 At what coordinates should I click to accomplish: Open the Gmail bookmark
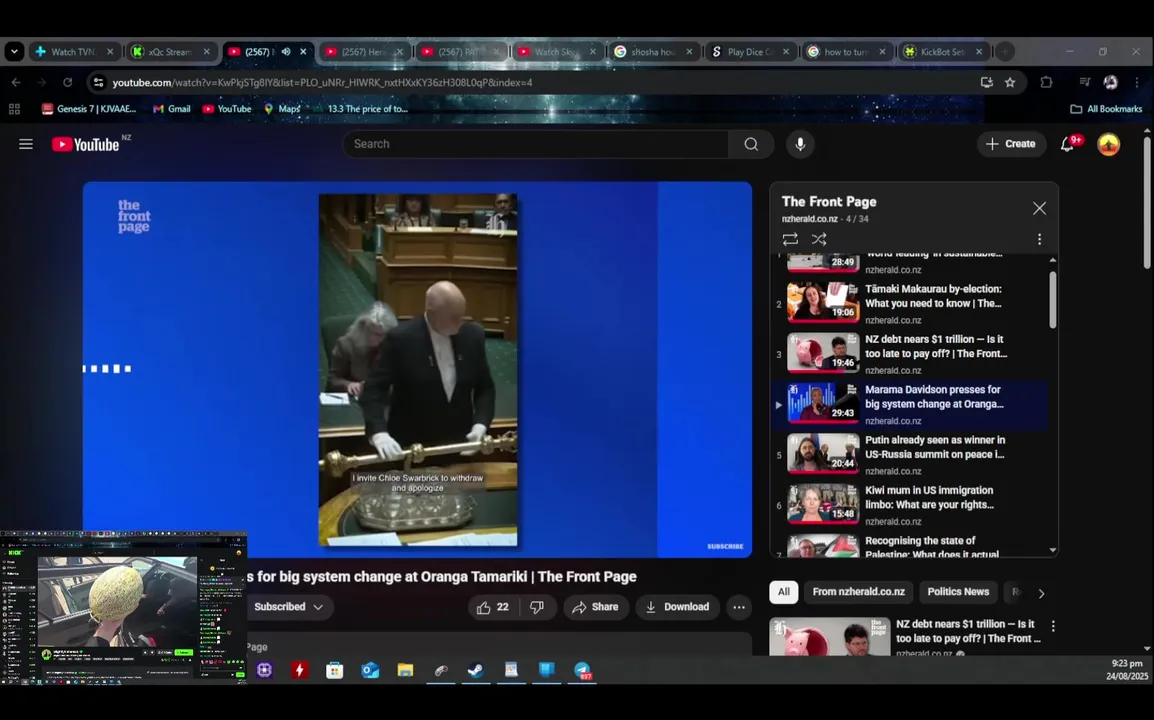pyautogui.click(x=171, y=109)
